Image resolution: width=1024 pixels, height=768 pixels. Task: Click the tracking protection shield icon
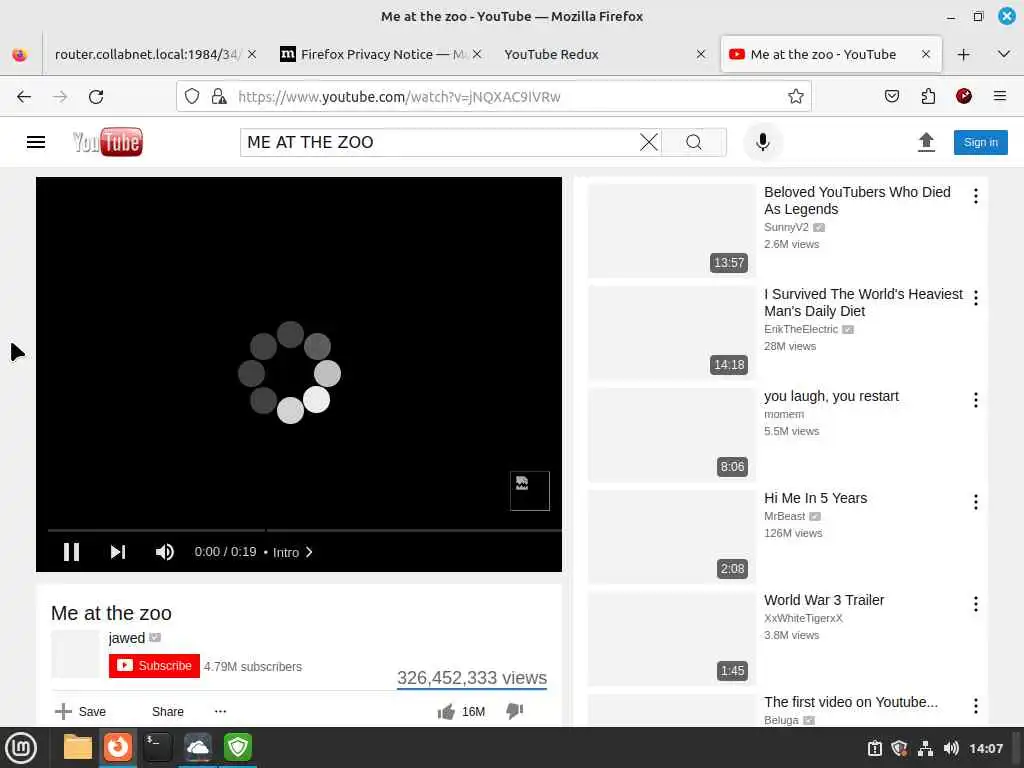[191, 97]
